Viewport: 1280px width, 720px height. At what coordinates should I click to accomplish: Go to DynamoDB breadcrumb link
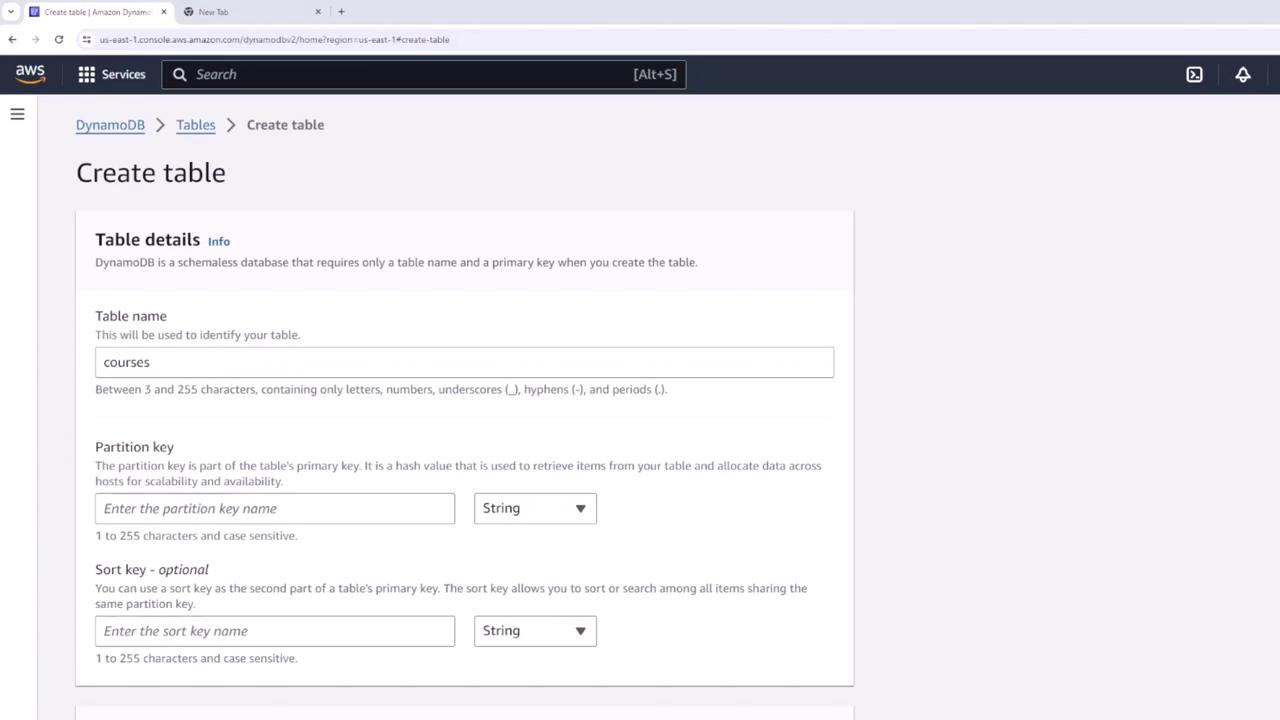click(110, 125)
